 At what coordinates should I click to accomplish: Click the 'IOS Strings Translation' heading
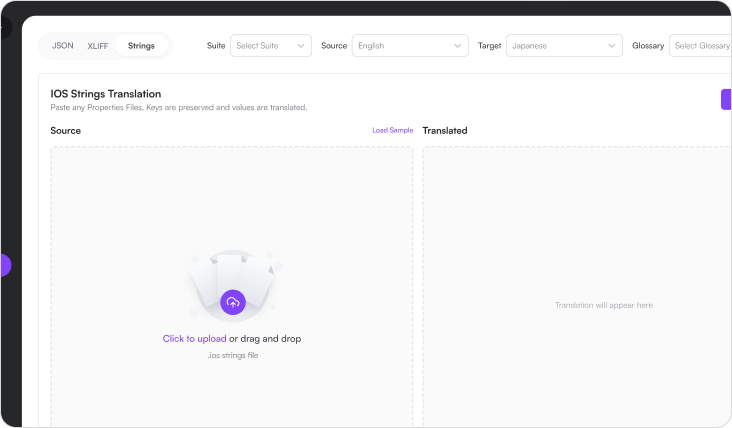(x=105, y=94)
